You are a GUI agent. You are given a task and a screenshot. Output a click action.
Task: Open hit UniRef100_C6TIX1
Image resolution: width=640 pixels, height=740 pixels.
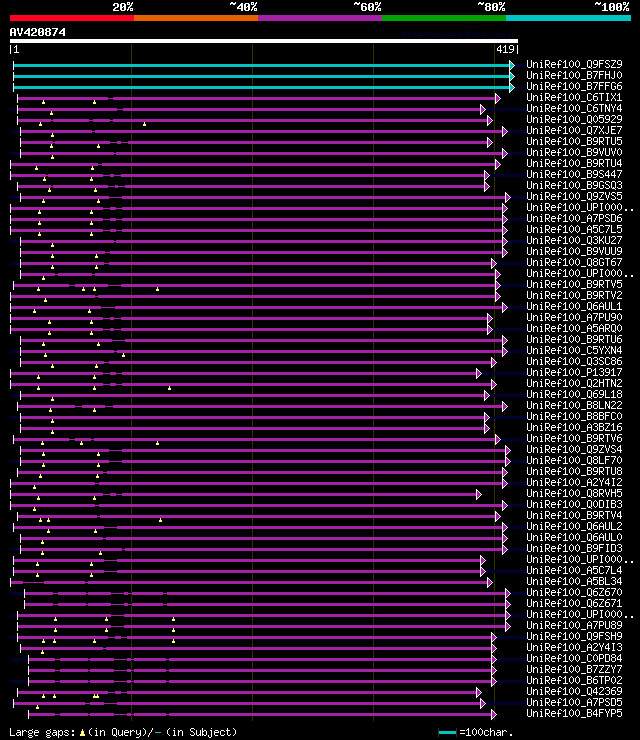pos(574,97)
